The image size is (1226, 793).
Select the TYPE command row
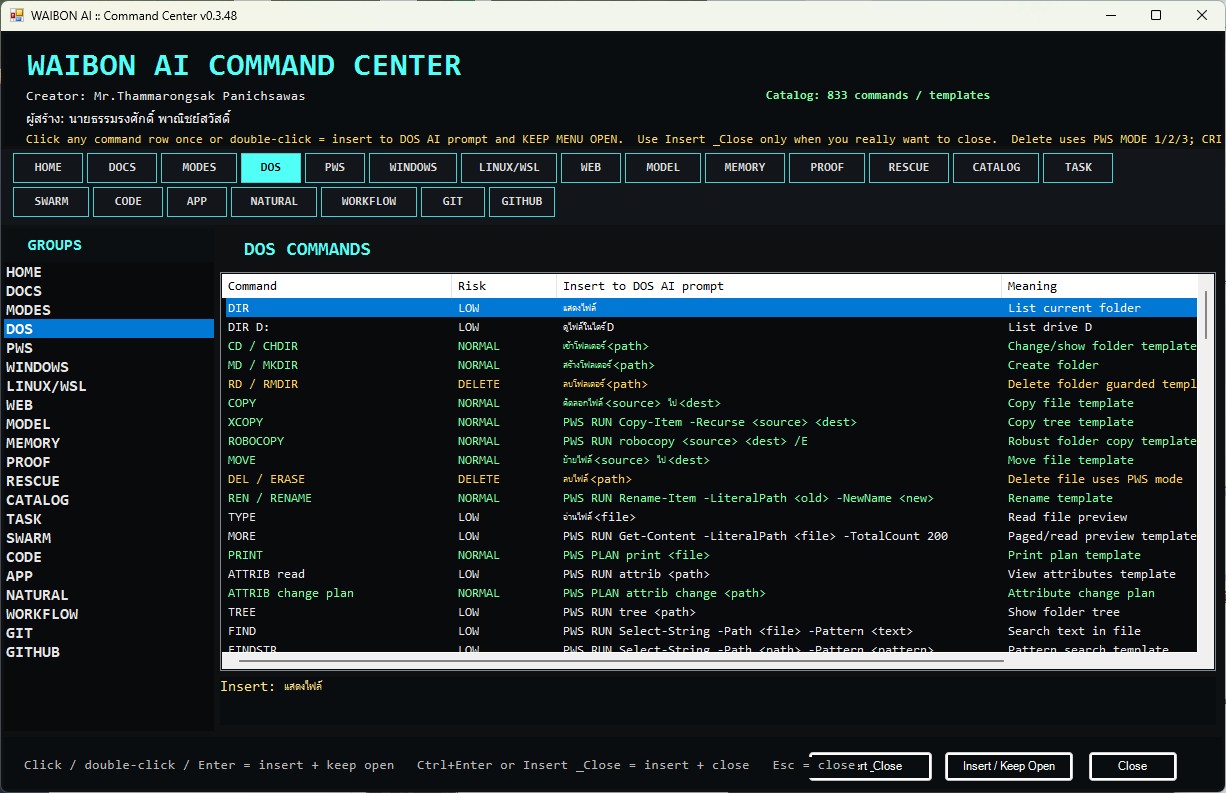[710, 517]
